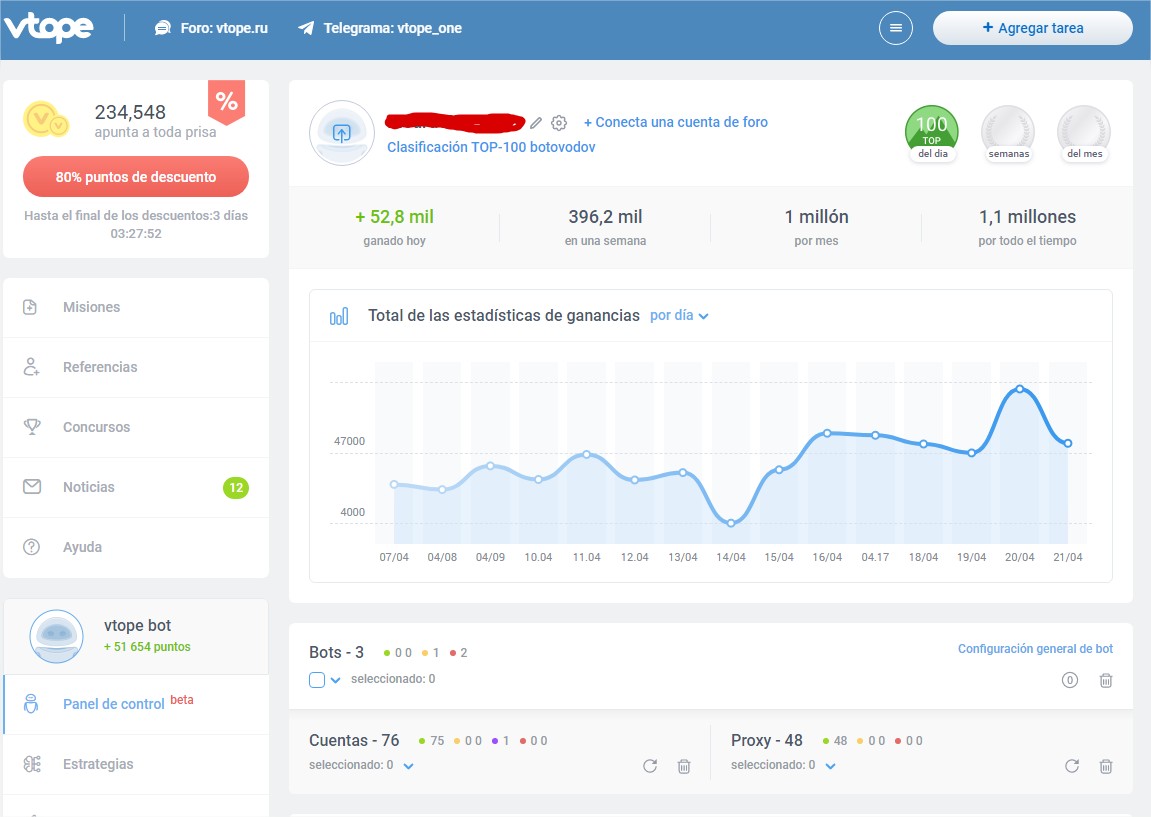Image resolution: width=1151 pixels, height=817 pixels.
Task: Expand the Proxy seleccionado dropdown
Action: click(x=830, y=766)
